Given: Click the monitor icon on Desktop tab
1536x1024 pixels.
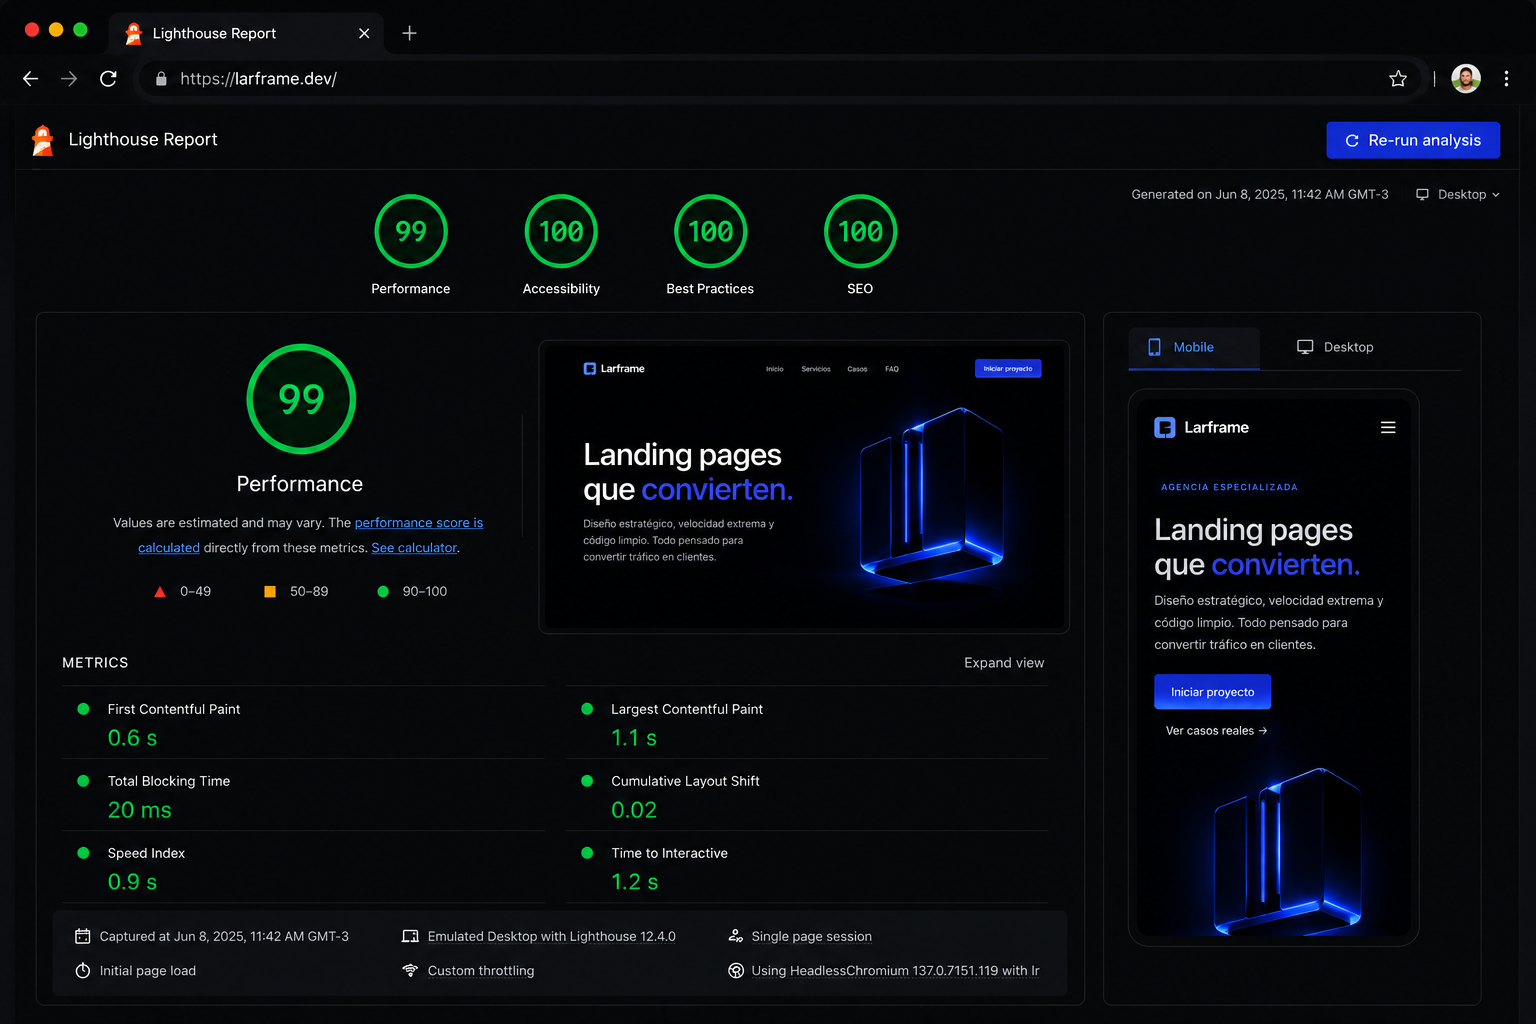Looking at the screenshot, I should point(1305,347).
